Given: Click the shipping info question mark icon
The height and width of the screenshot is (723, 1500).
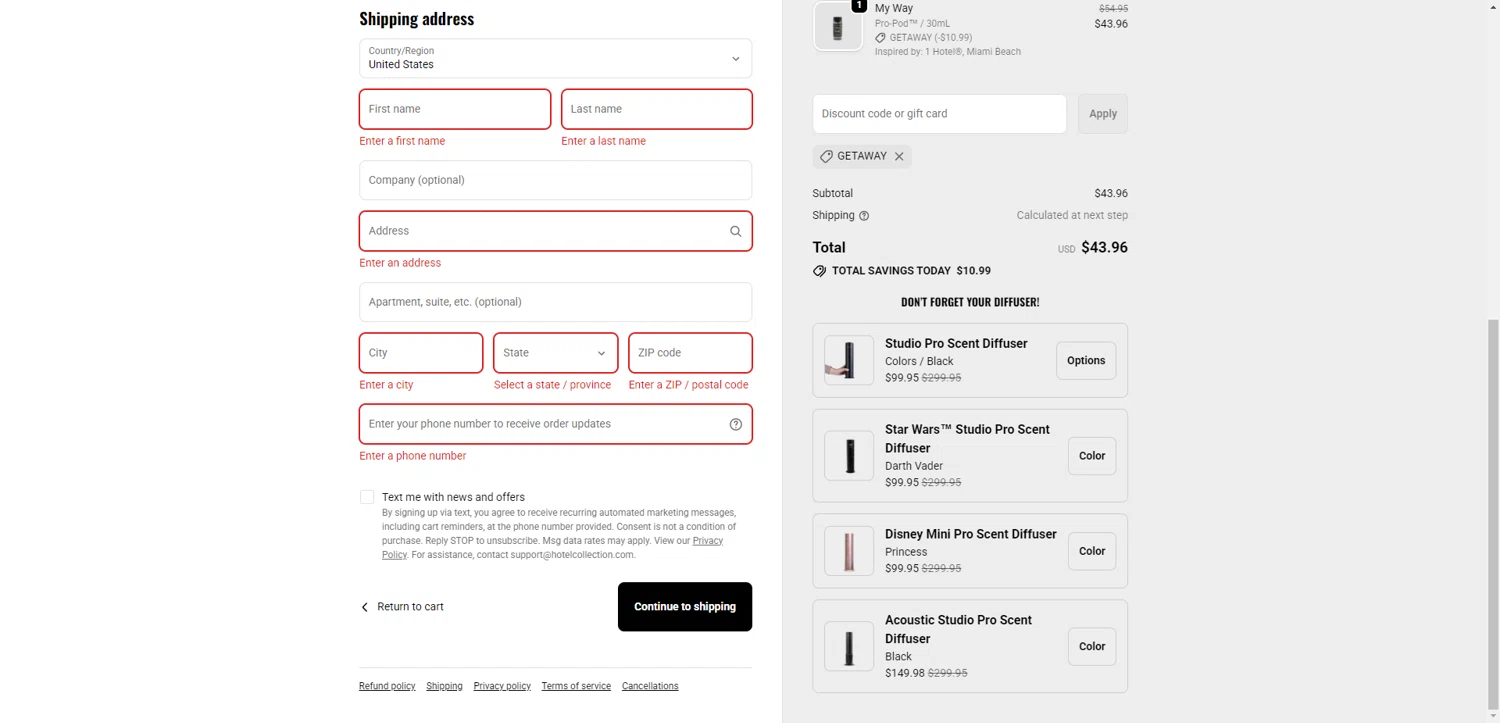Looking at the screenshot, I should point(864,216).
